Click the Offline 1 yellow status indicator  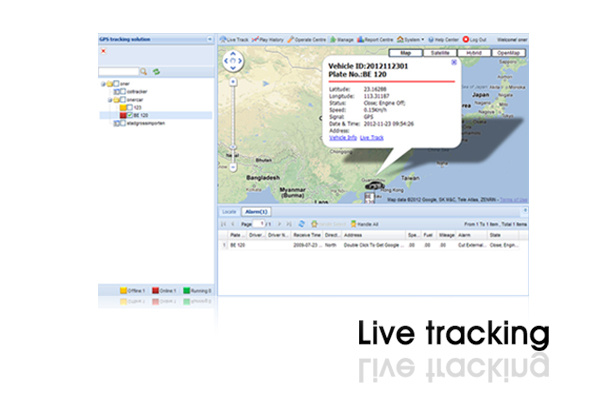(132, 291)
